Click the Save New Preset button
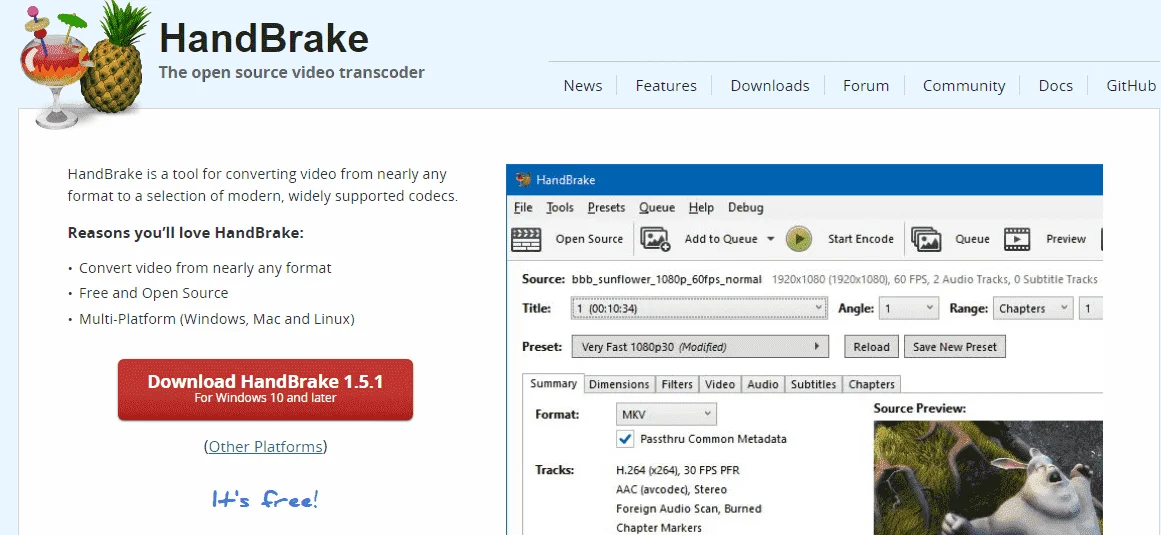This screenshot has width=1161, height=535. click(954, 346)
